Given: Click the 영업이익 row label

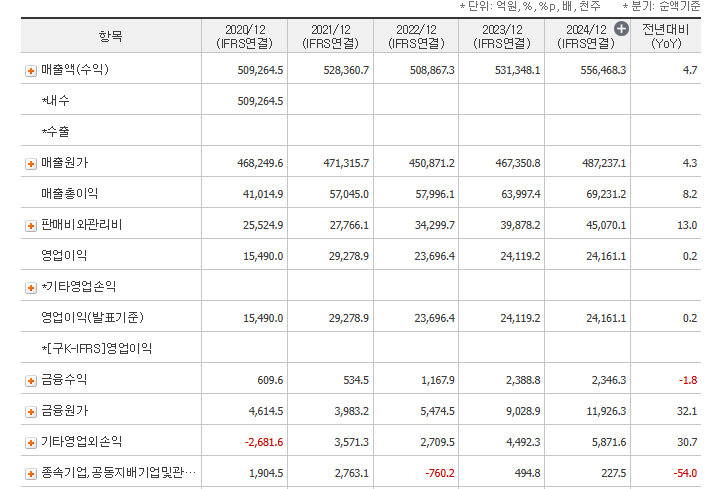Looking at the screenshot, I should [64, 256].
